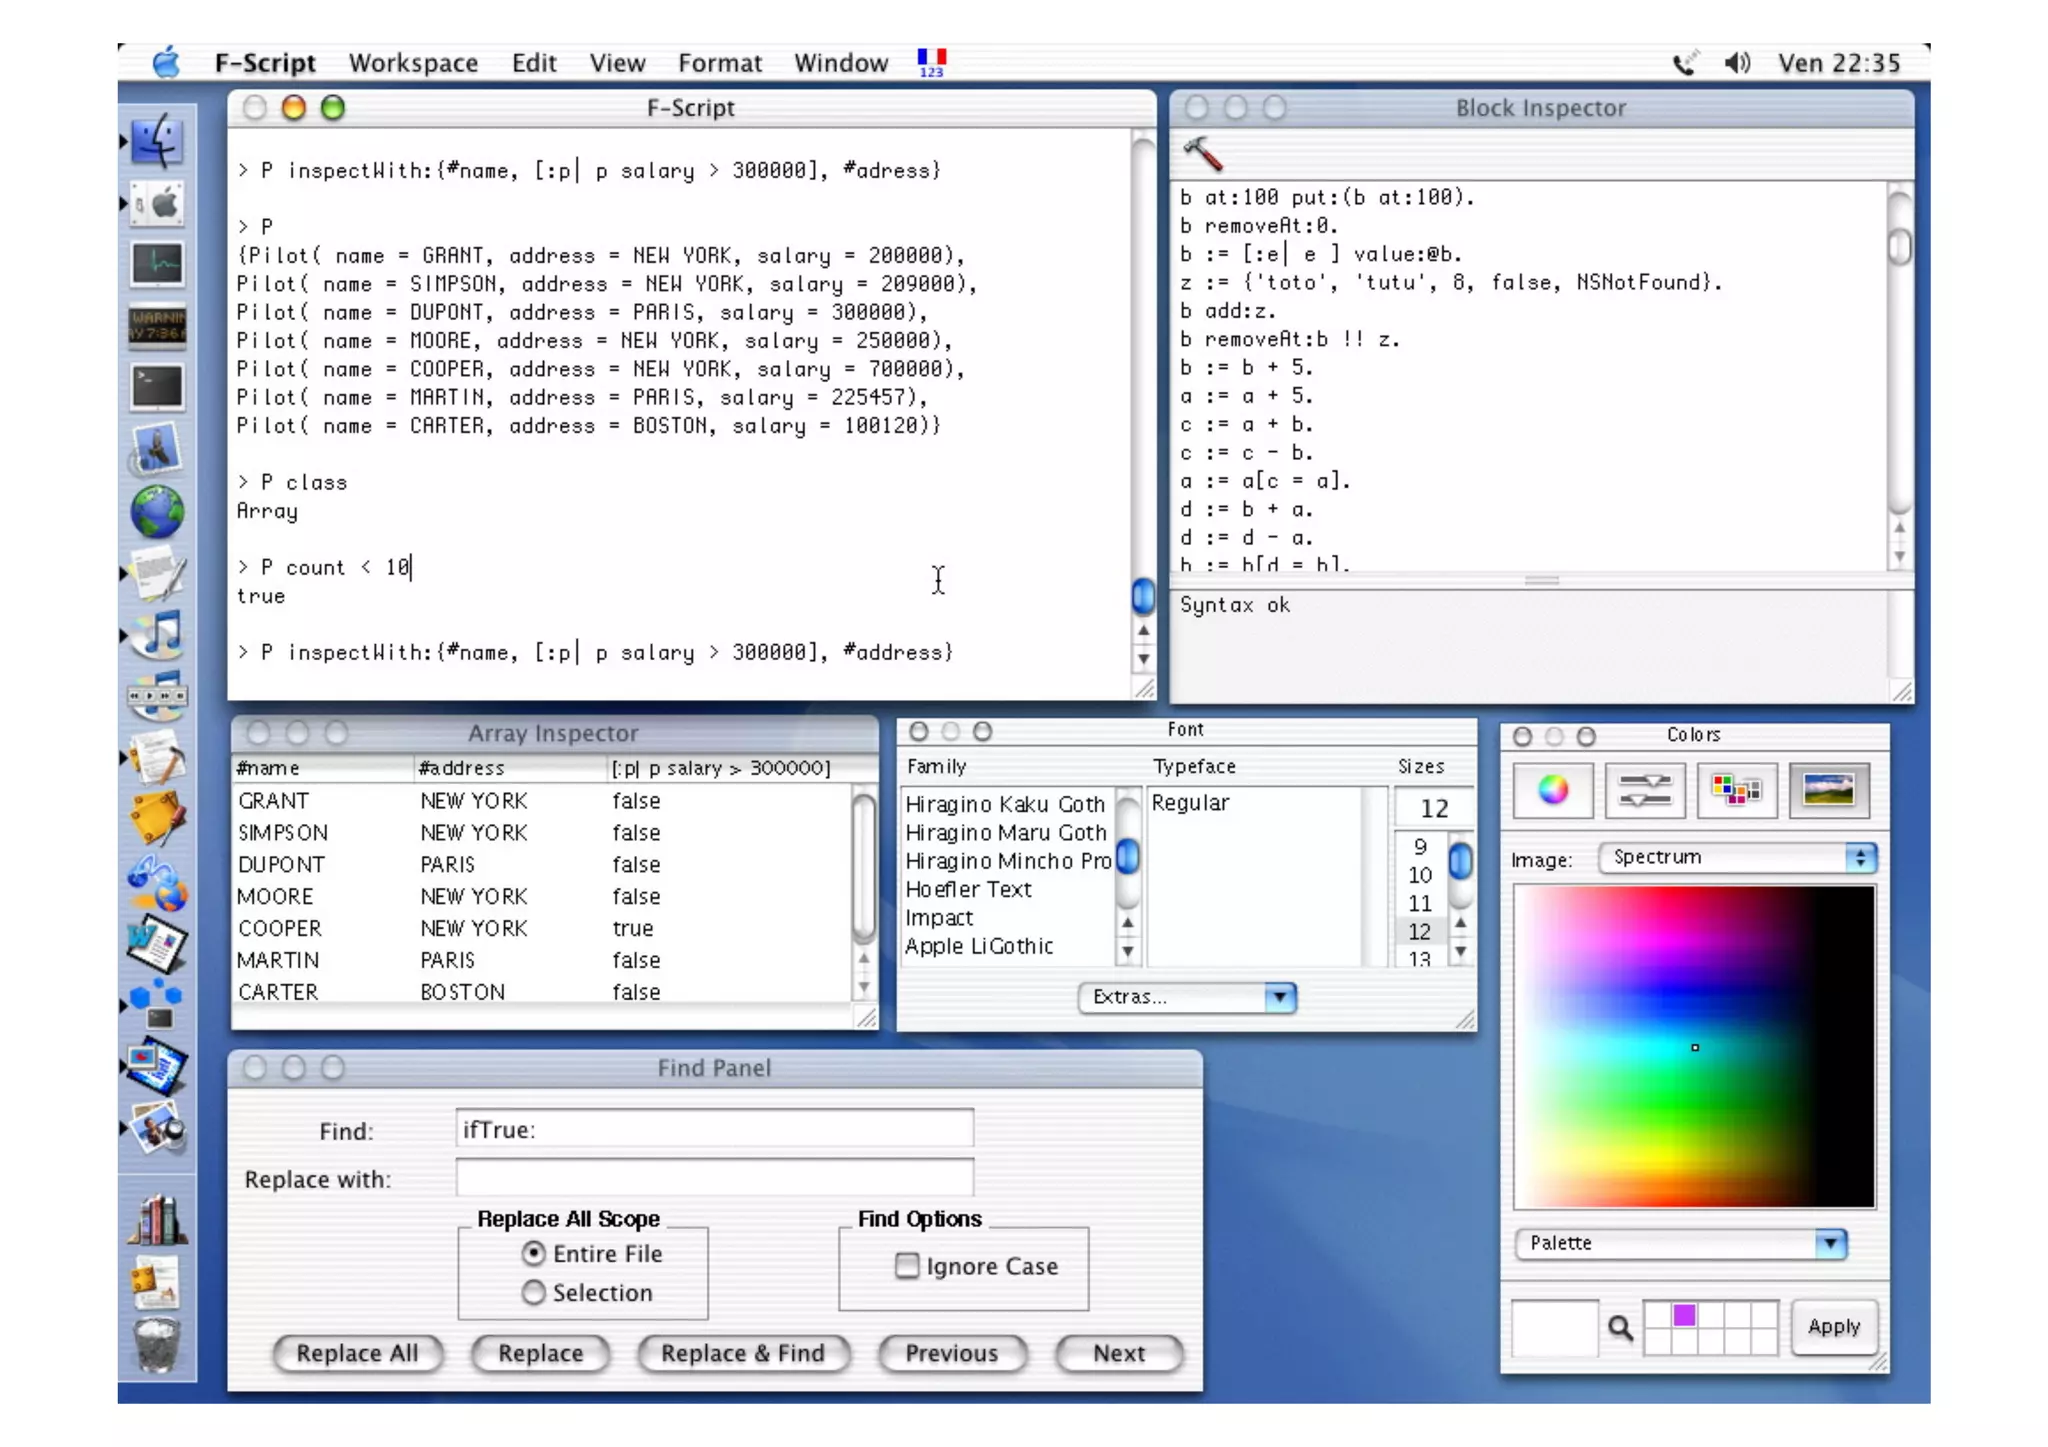This screenshot has width=2048, height=1447.
Task: Click the Replace All button
Action: [x=357, y=1353]
